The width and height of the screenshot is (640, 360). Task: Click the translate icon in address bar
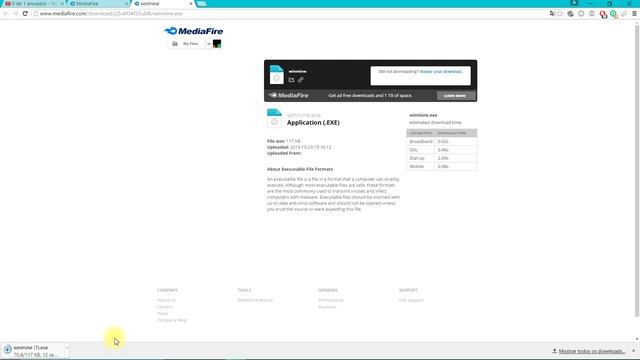(552, 13)
